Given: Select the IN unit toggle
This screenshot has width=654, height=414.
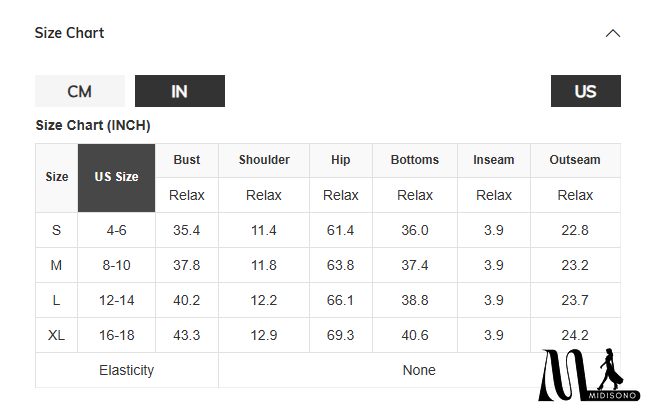Looking at the screenshot, I should coord(180,91).
